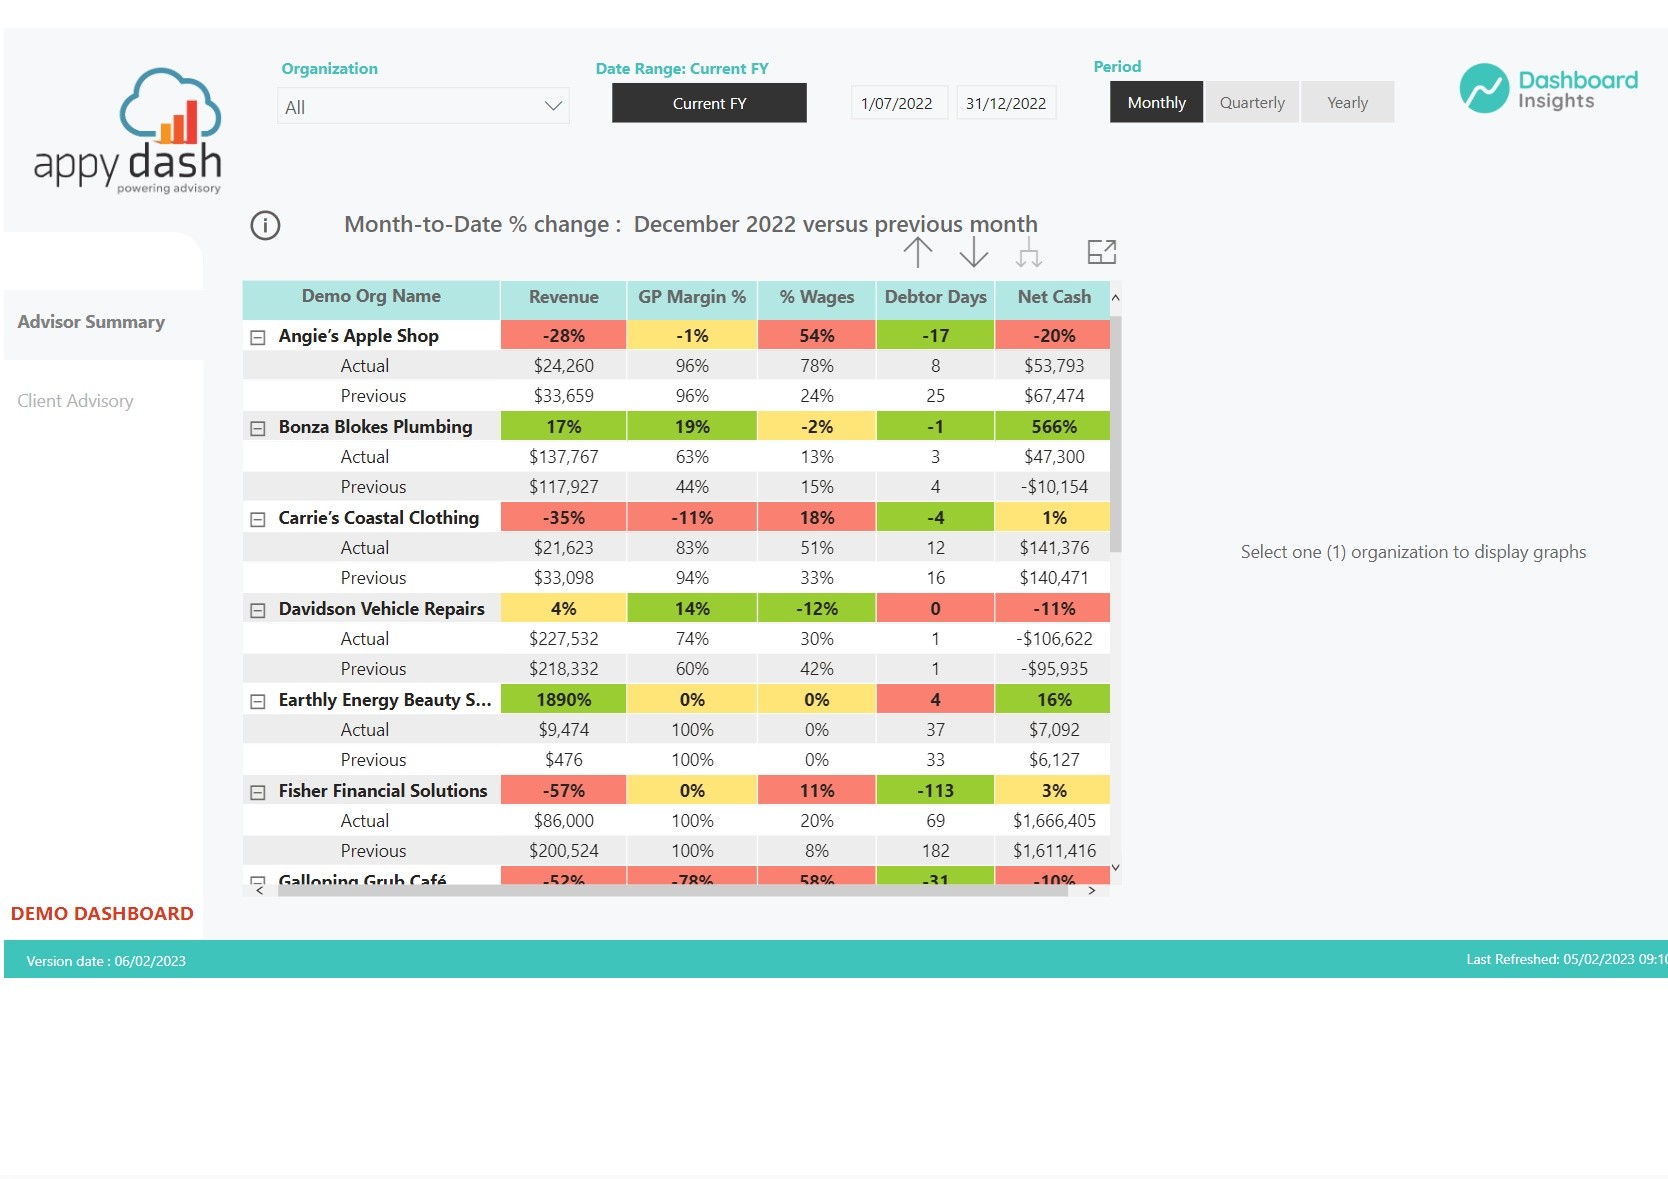The image size is (1668, 1179).
Task: Collapse the Bonza Blokes Plumbing row
Action: coord(258,428)
